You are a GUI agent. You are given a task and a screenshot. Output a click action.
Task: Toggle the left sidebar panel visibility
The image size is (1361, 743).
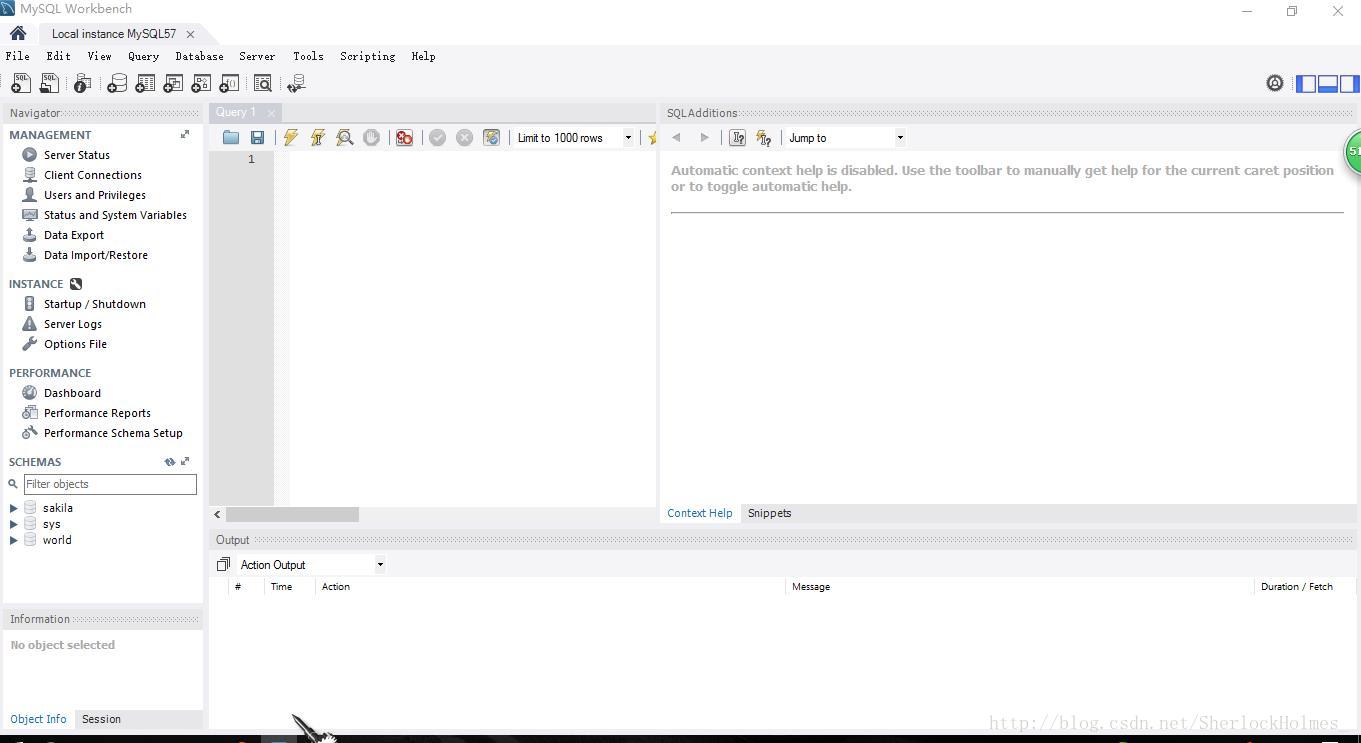coord(1306,84)
